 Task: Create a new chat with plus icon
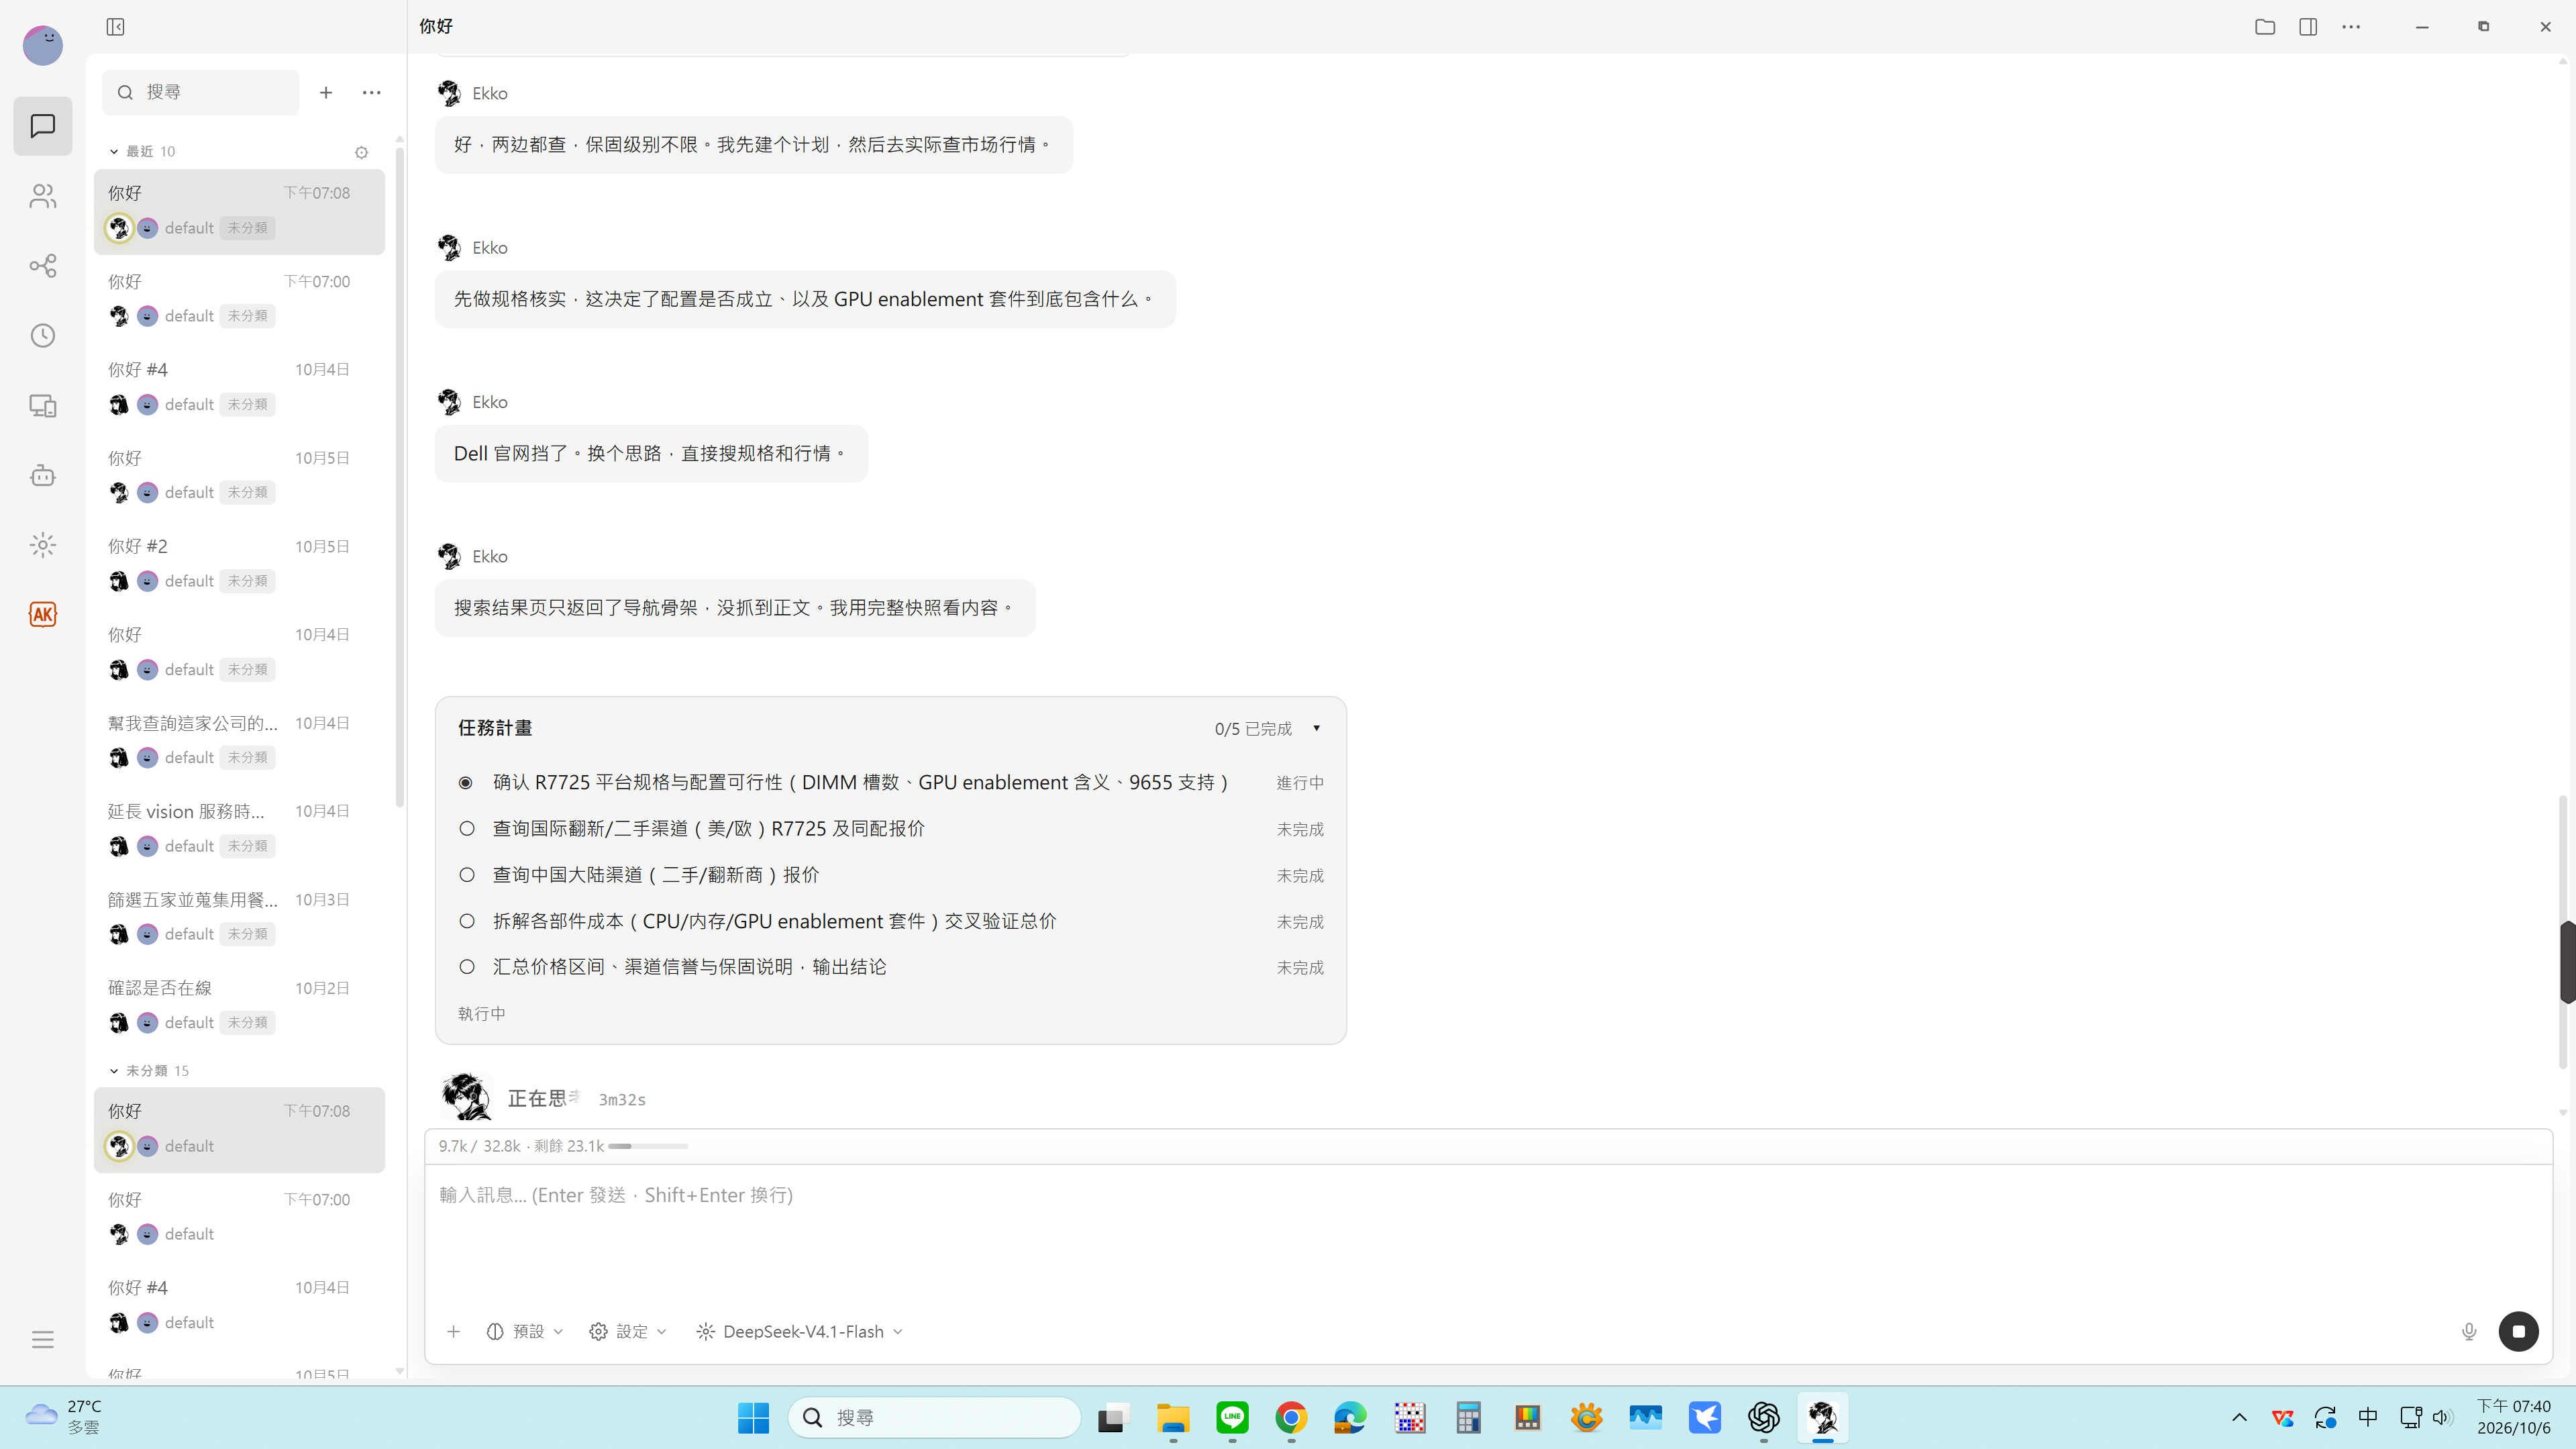(x=326, y=93)
